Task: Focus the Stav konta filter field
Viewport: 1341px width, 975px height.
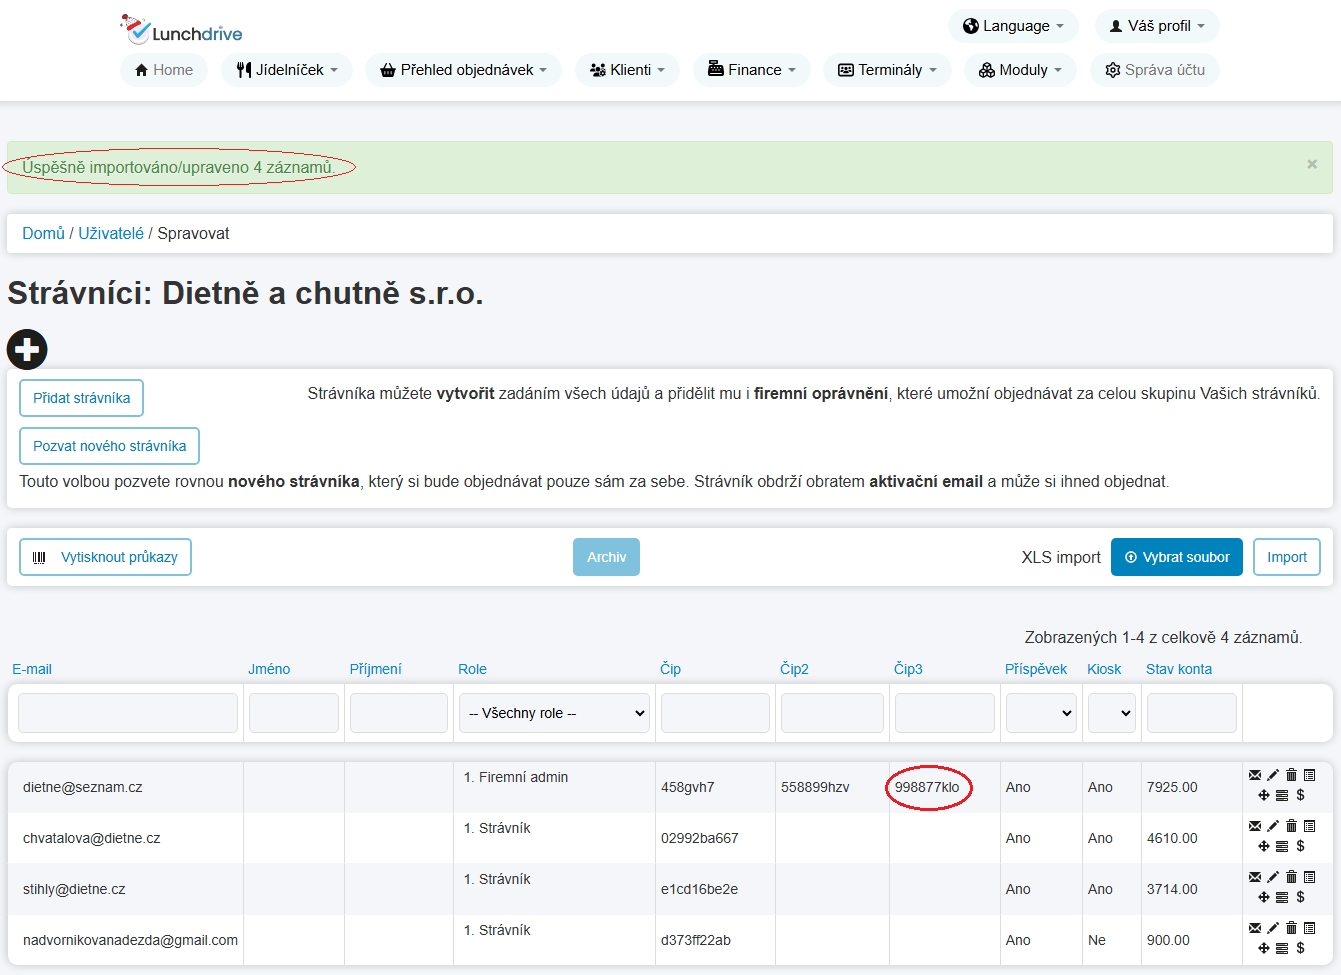Action: click(x=1192, y=713)
